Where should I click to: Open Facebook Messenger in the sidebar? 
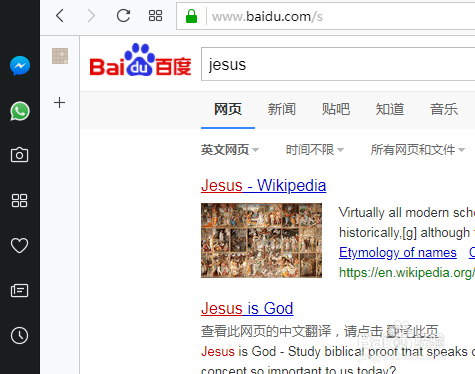coord(20,66)
